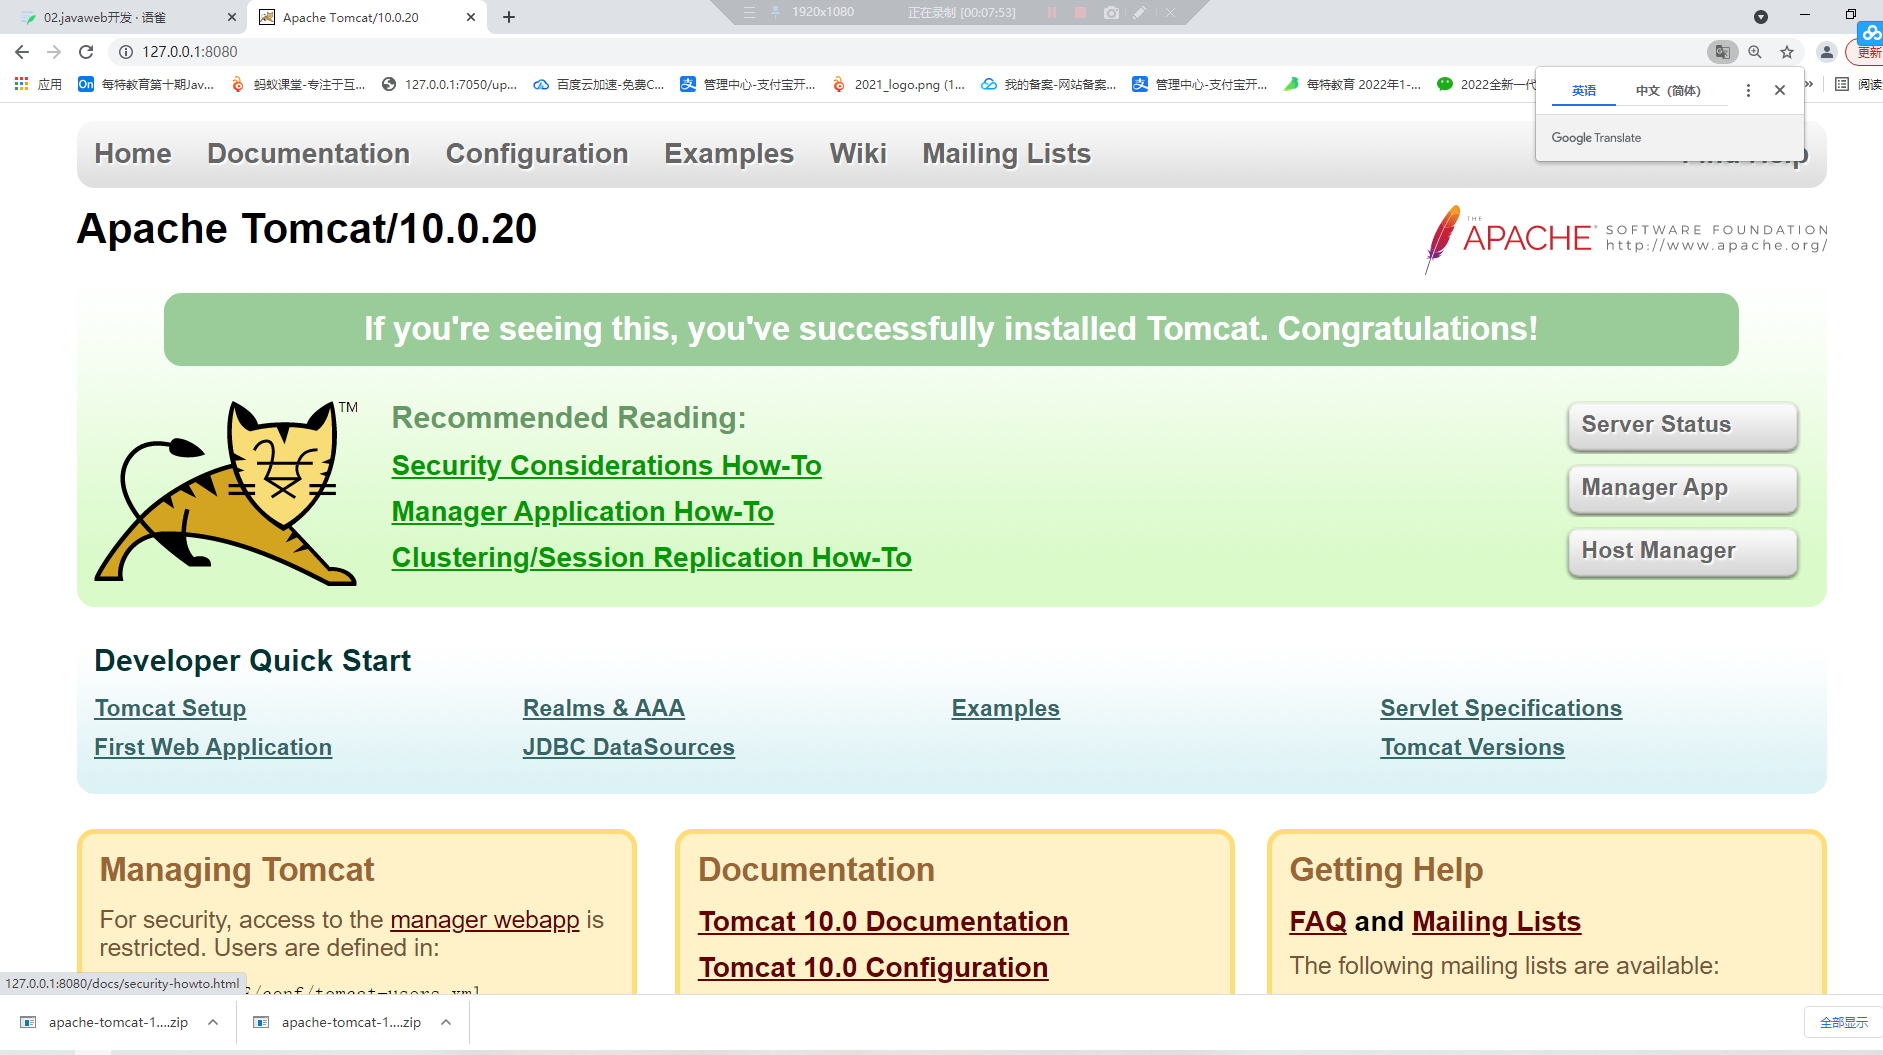Click the zoom magnifier icon in address bar
This screenshot has height=1055, width=1883.
tap(1755, 52)
